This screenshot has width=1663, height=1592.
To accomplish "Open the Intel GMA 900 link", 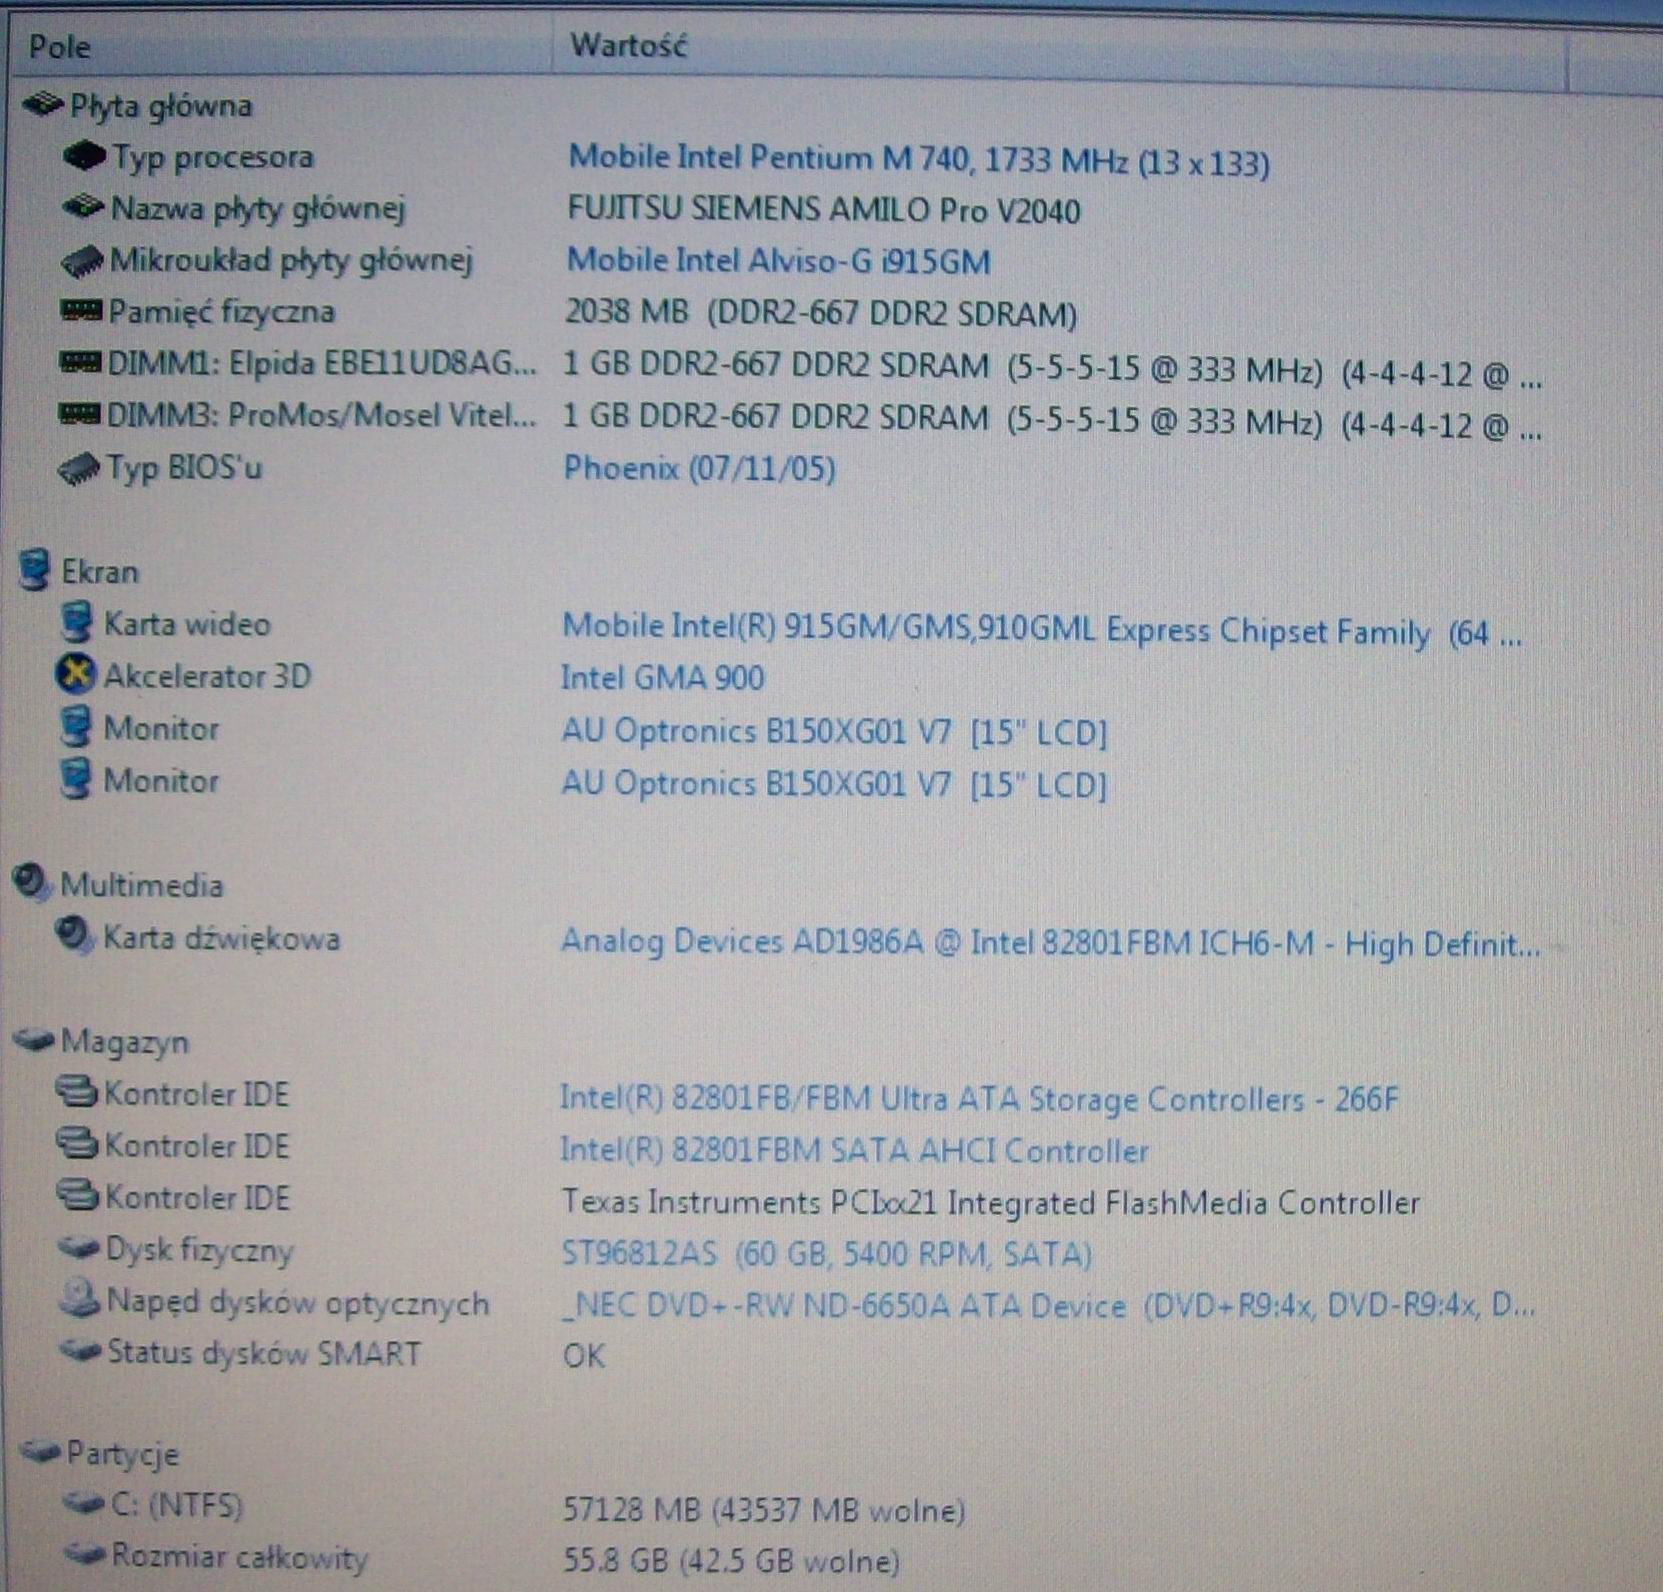I will [x=662, y=678].
